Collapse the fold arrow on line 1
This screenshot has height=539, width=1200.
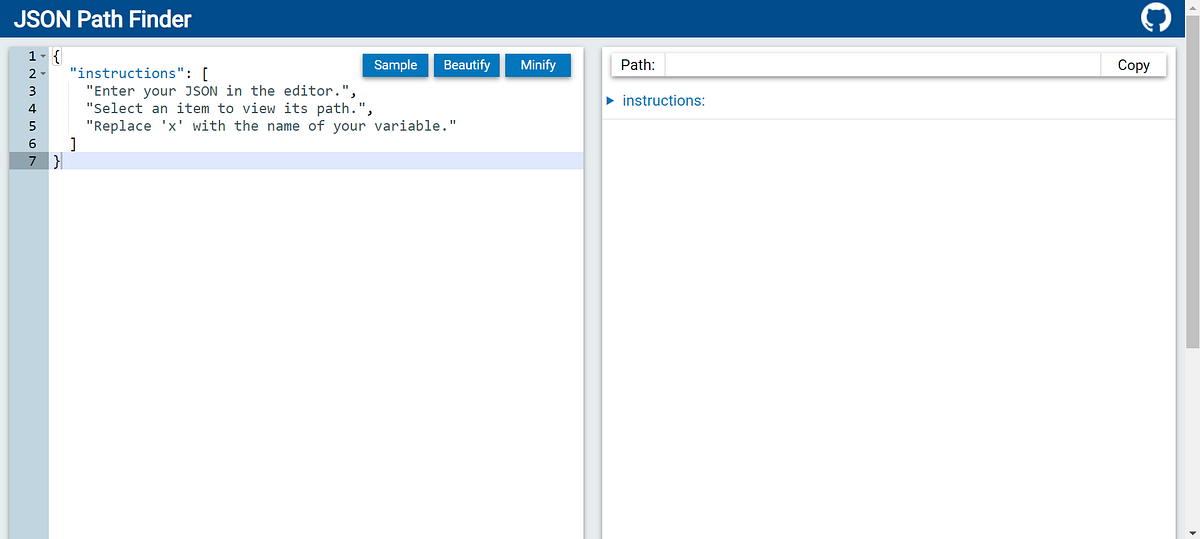(x=43, y=57)
